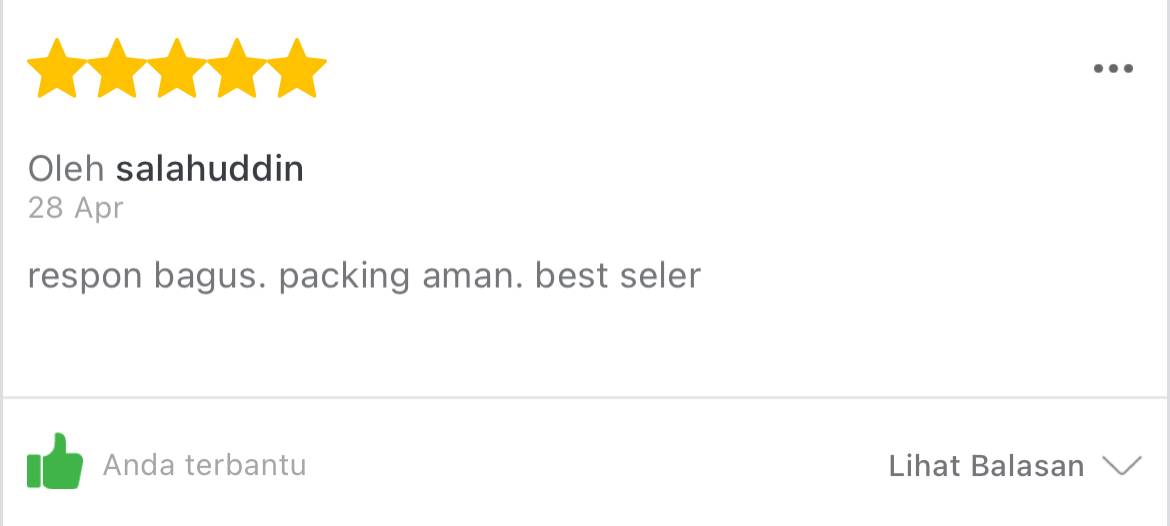Tap the fourth yellow rating star
This screenshot has width=1170, height=526.
pyautogui.click(x=237, y=69)
